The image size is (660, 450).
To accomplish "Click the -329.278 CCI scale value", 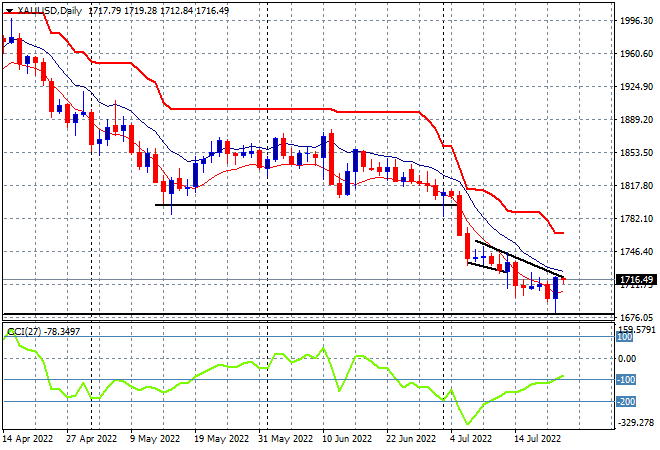I will coord(637,422).
